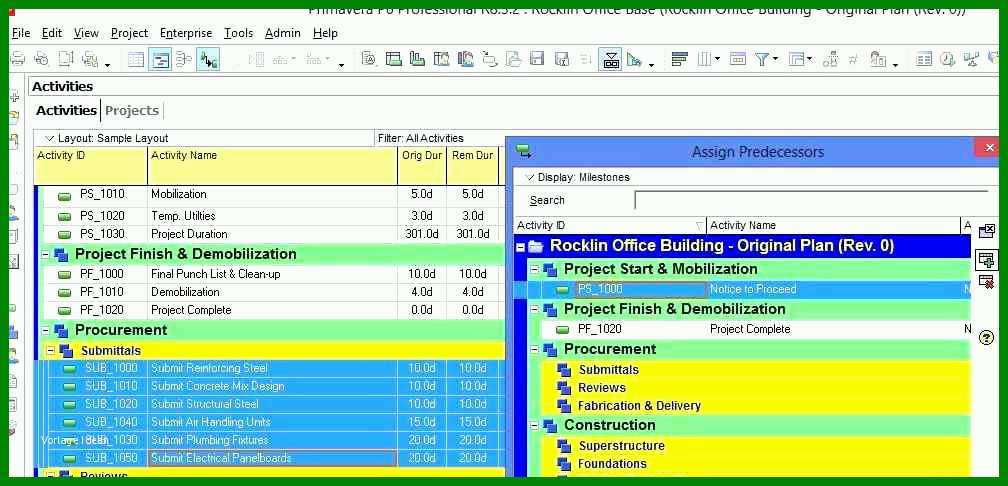1008x486 pixels.
Task: Click the Level Resources icon near the toolbar end
Action: [x=971, y=60]
